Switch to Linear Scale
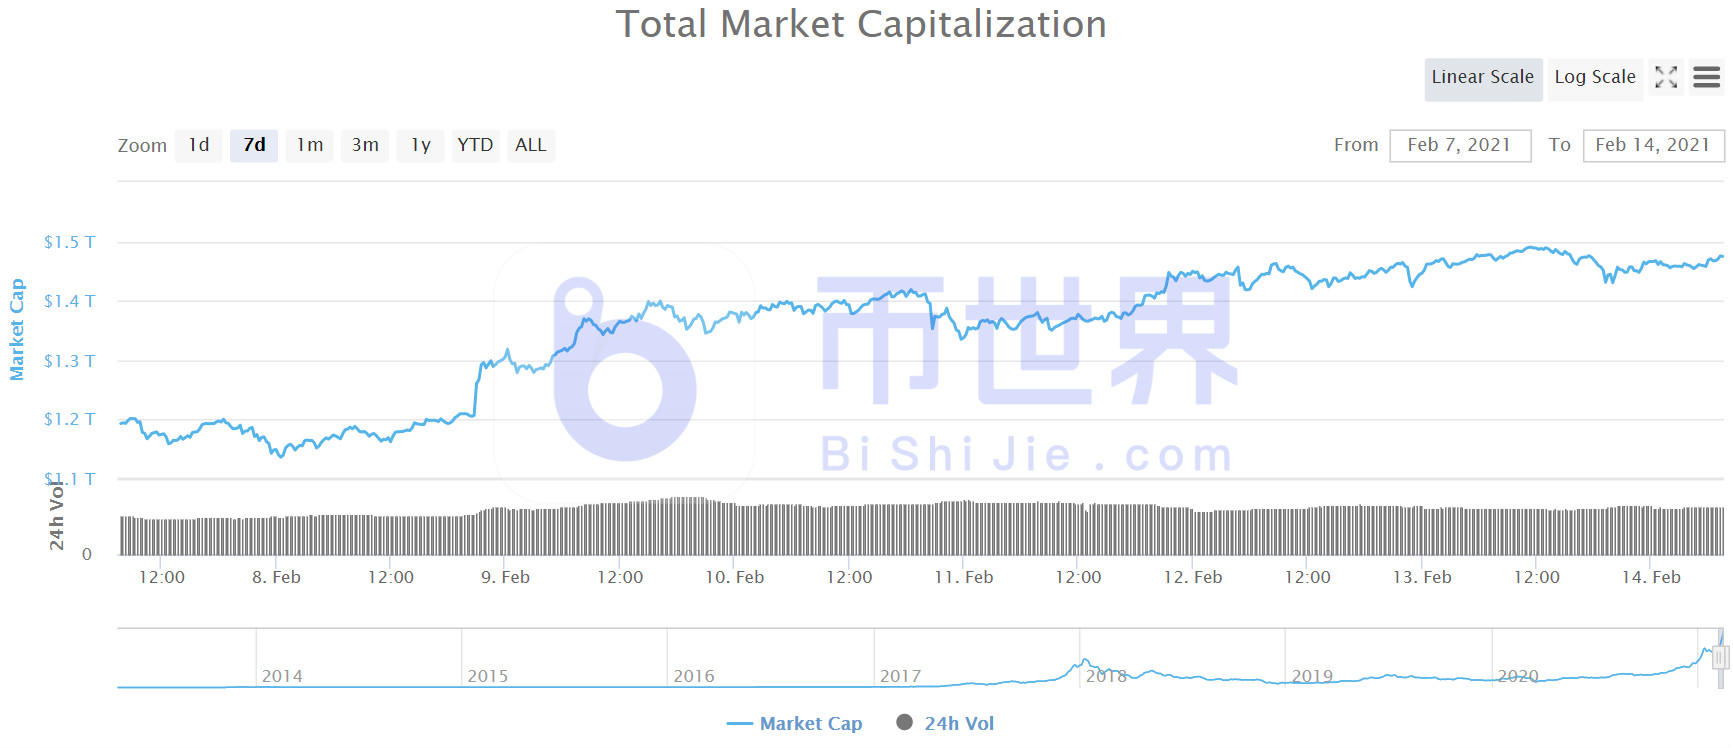Viewport: 1733px width, 748px height. (x=1482, y=77)
